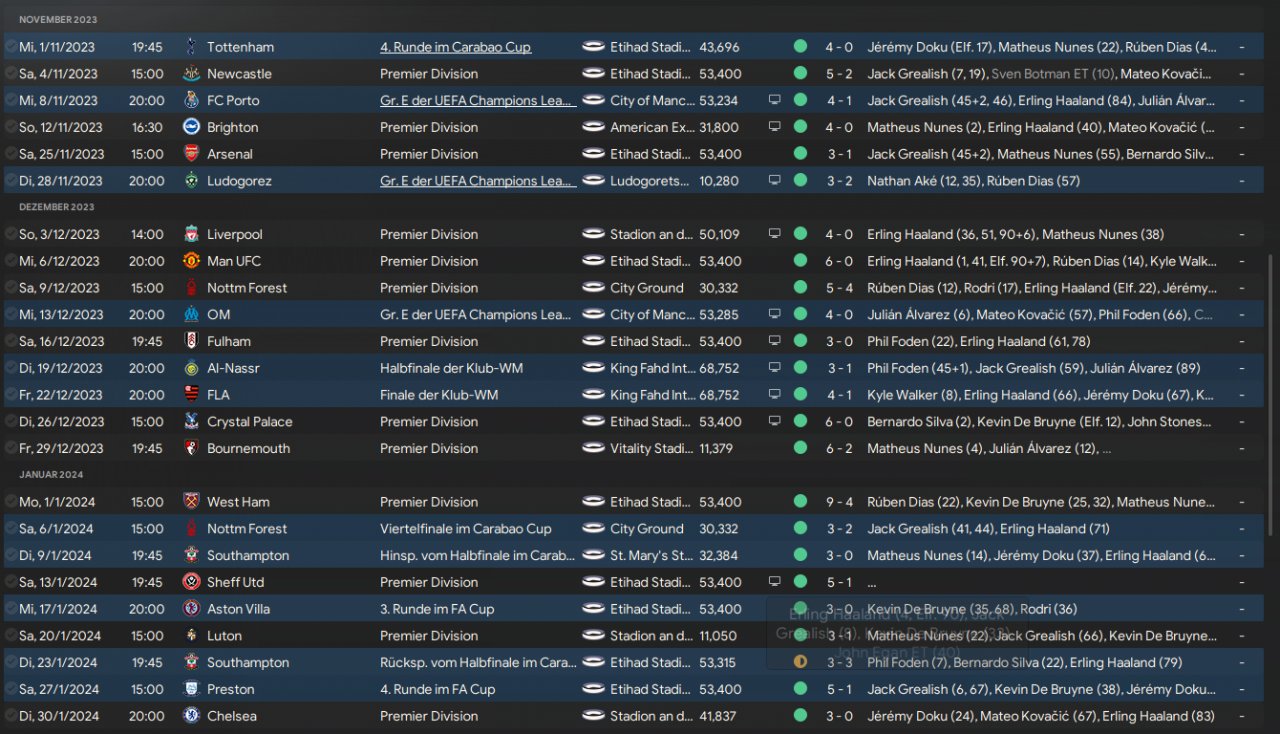
Task: Click the stadium icon beside Vitality Stadi... venue
Action: coord(594,449)
